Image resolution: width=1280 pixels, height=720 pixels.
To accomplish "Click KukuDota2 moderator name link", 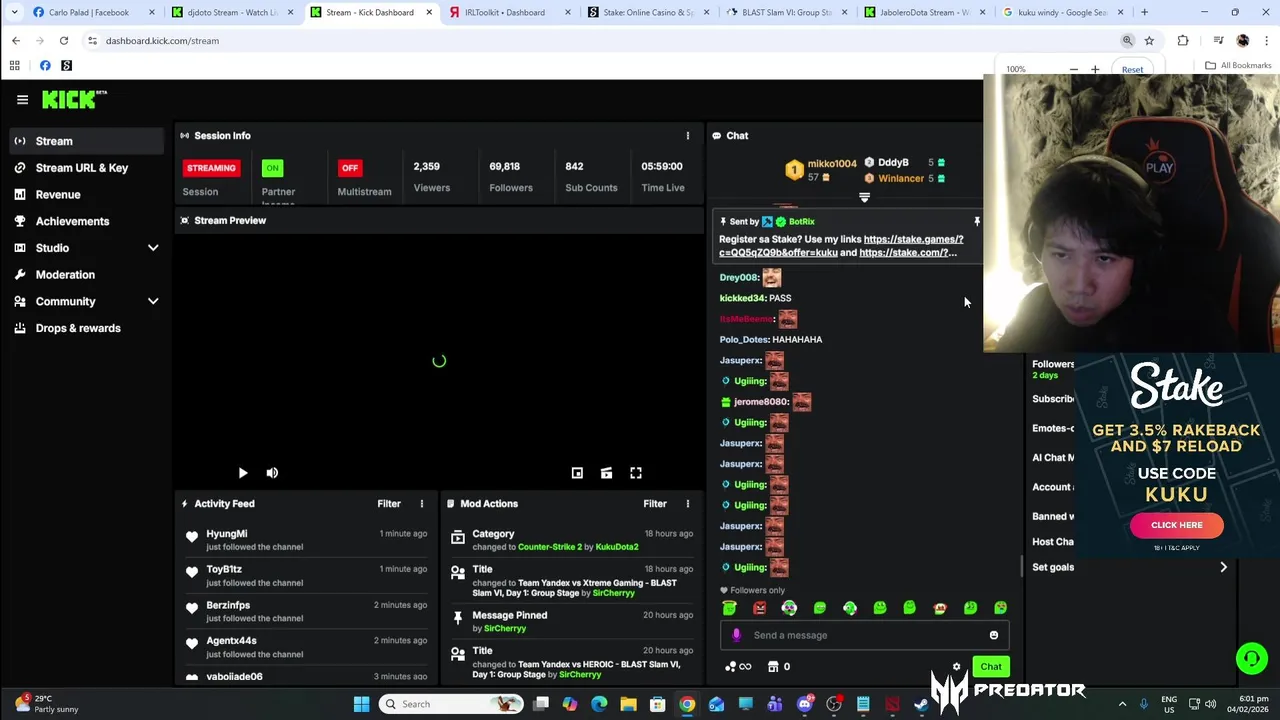I will (x=616, y=547).
